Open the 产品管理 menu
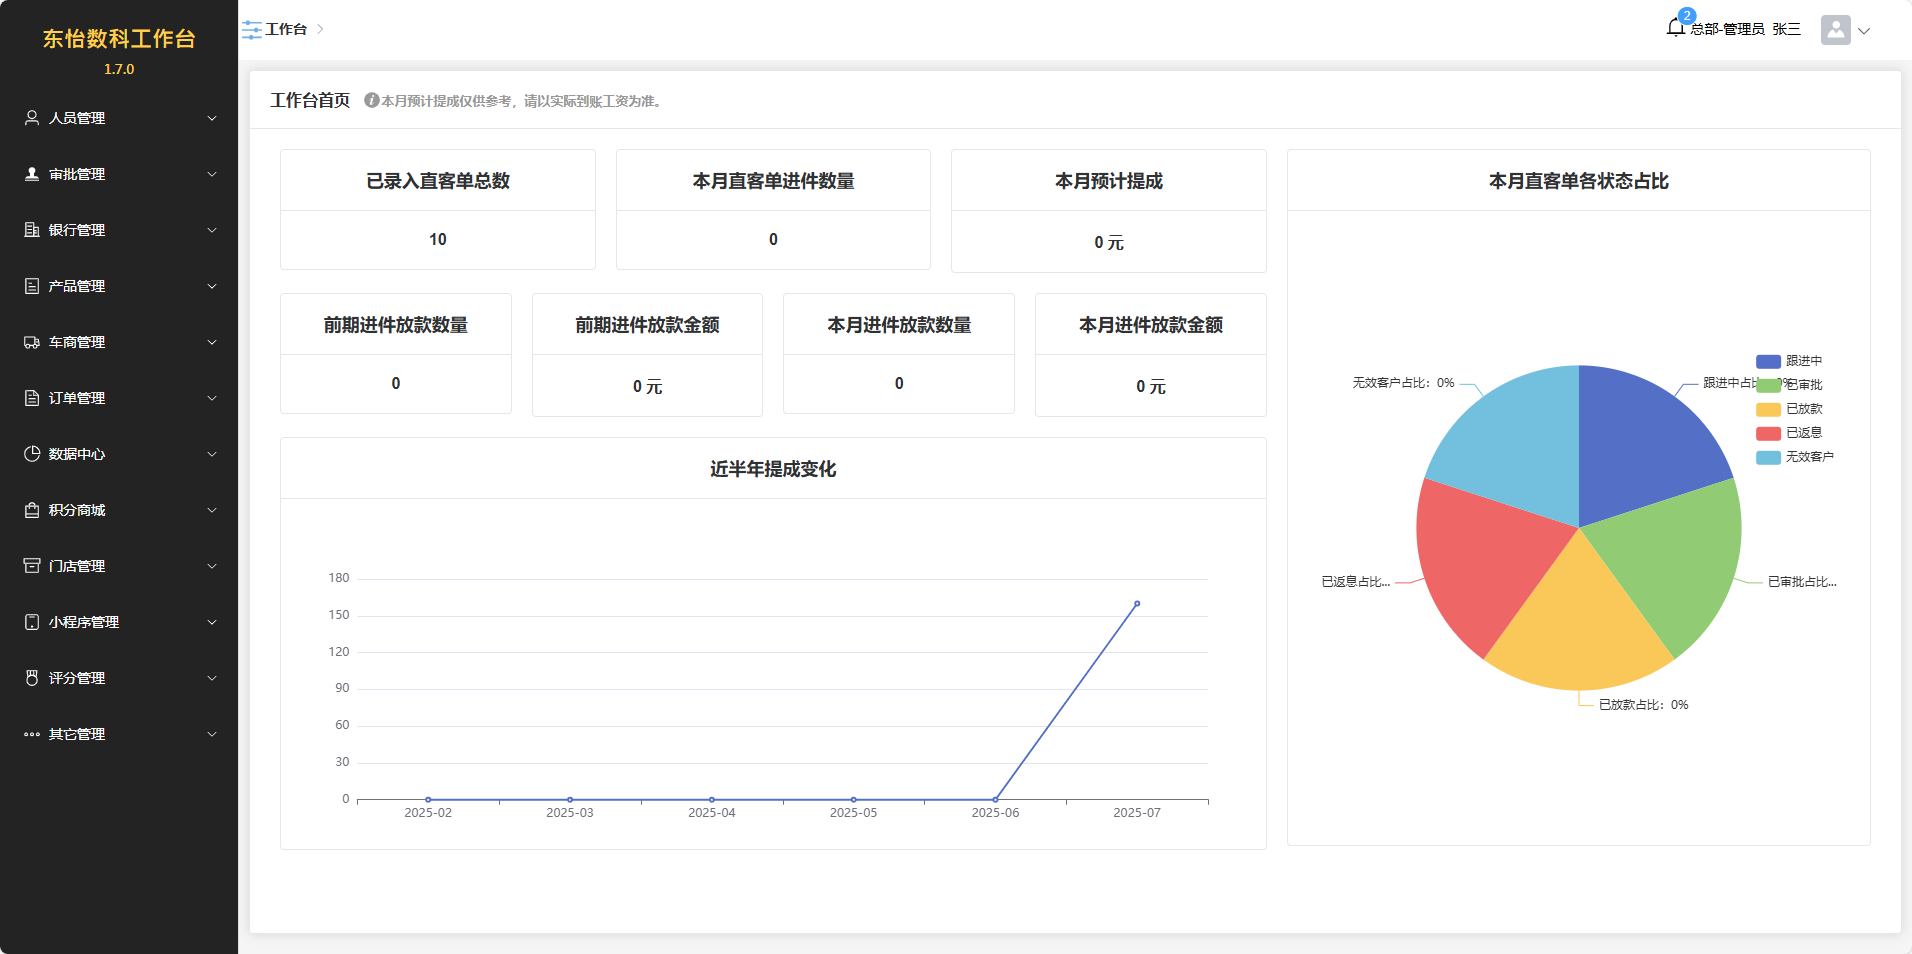The height and width of the screenshot is (954, 1912). point(77,286)
